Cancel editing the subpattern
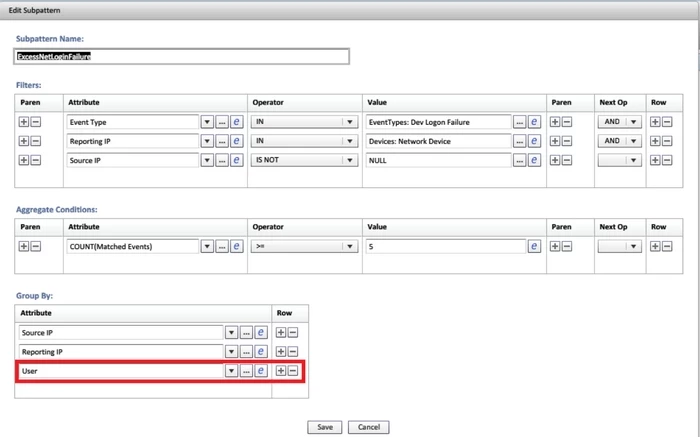The image size is (700, 437). pyautogui.click(x=369, y=427)
